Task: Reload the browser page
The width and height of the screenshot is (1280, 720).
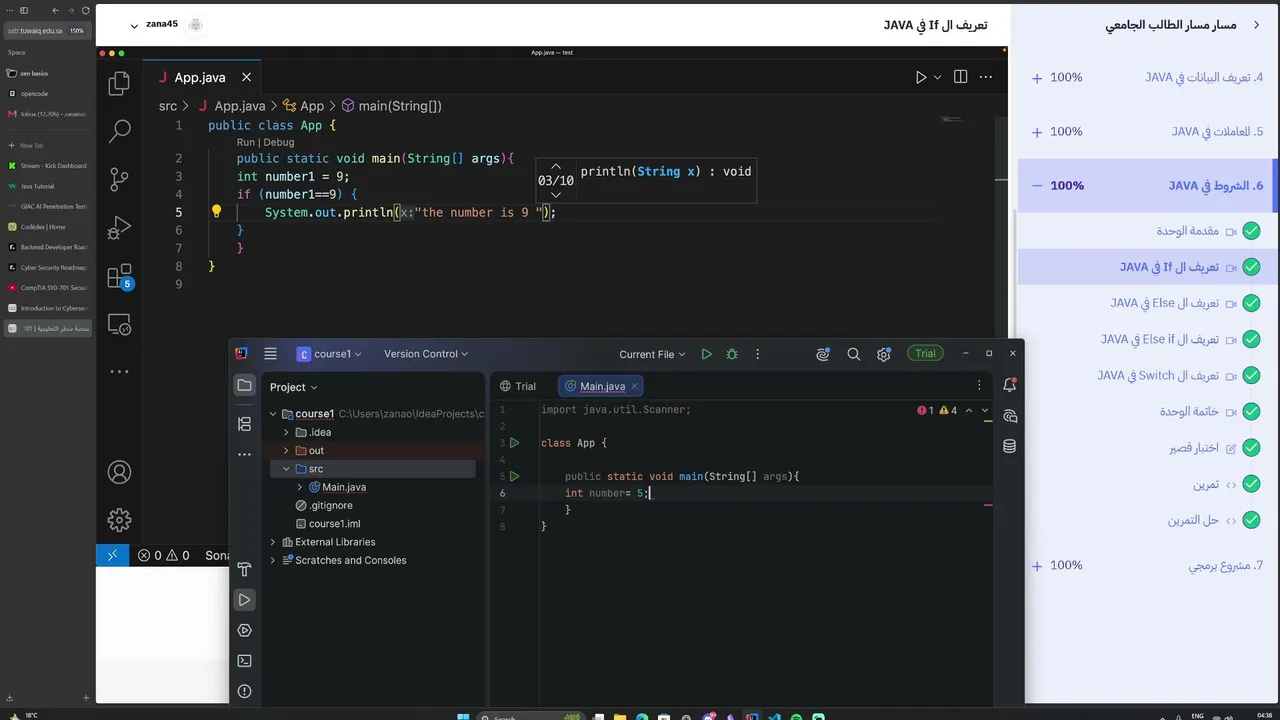Action: (x=86, y=10)
